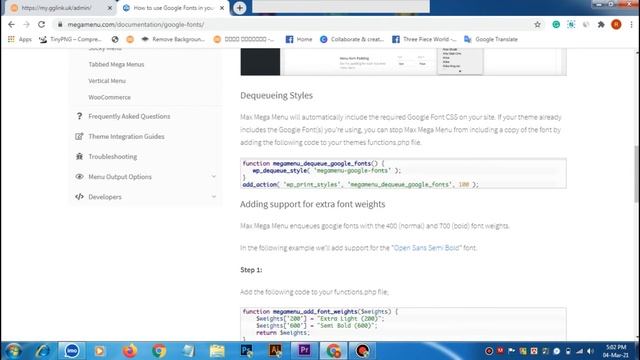Open the TinyPNG bookmark
Image resolution: width=640 pixels, height=360 pixels.
[70, 39]
